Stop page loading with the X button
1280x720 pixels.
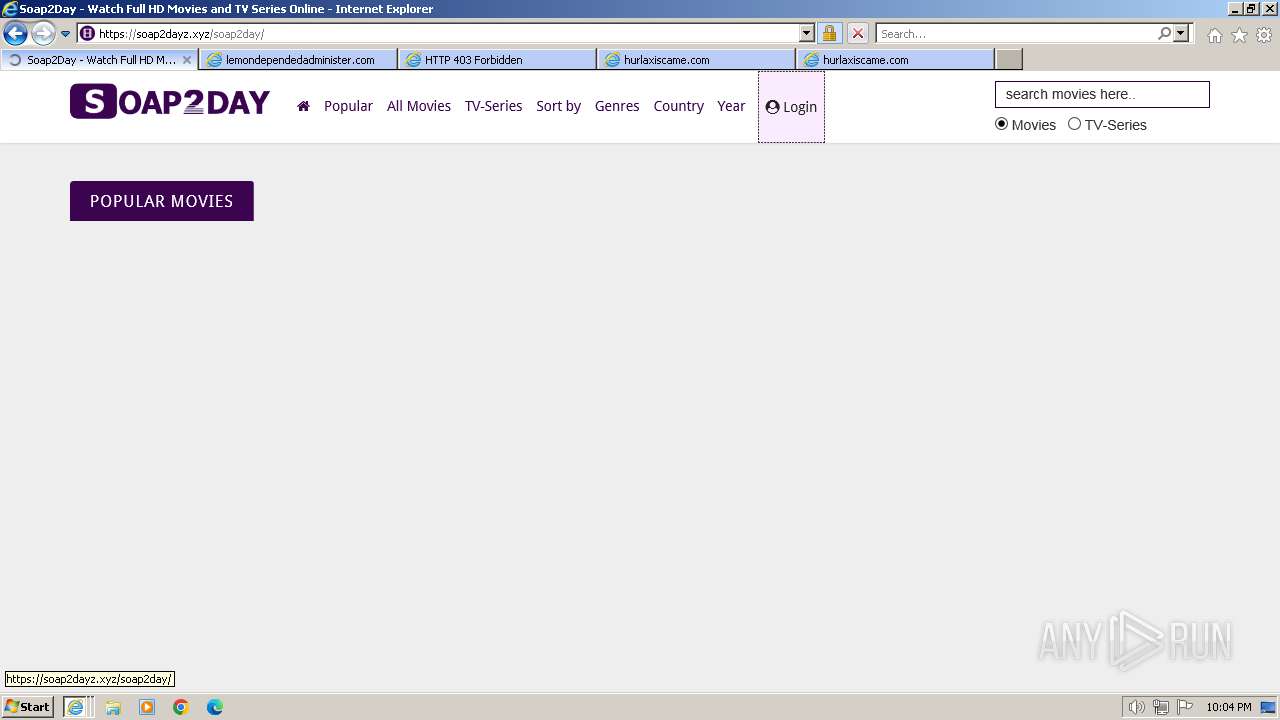point(857,33)
